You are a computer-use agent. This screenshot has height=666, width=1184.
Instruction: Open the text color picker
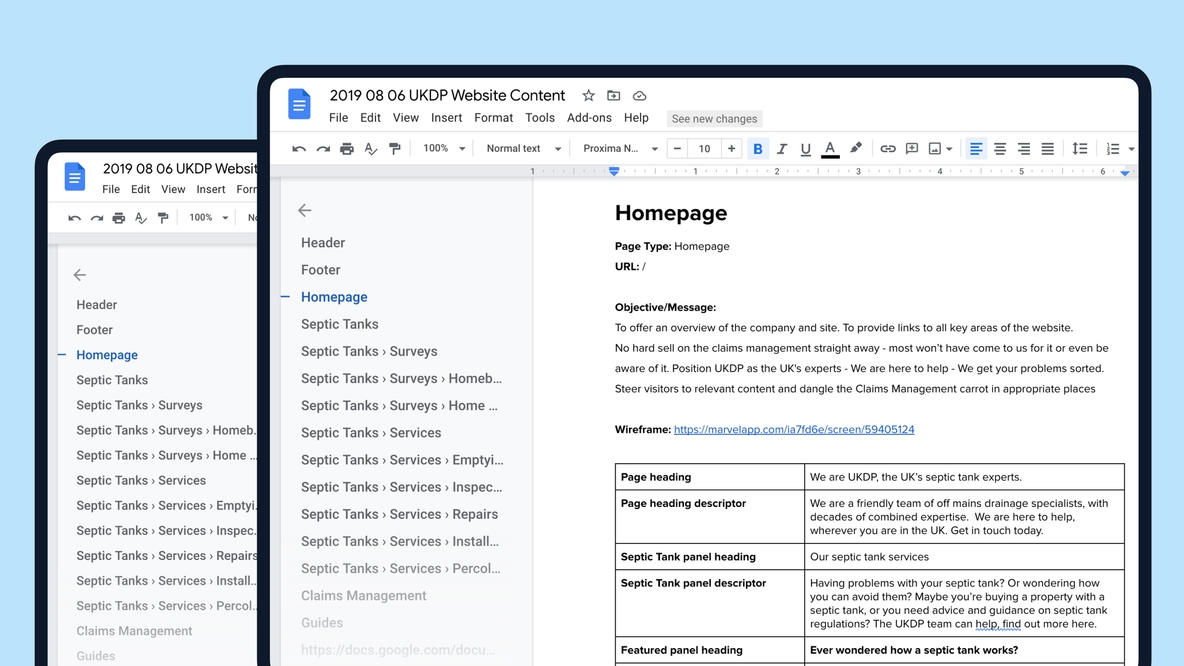tap(830, 148)
